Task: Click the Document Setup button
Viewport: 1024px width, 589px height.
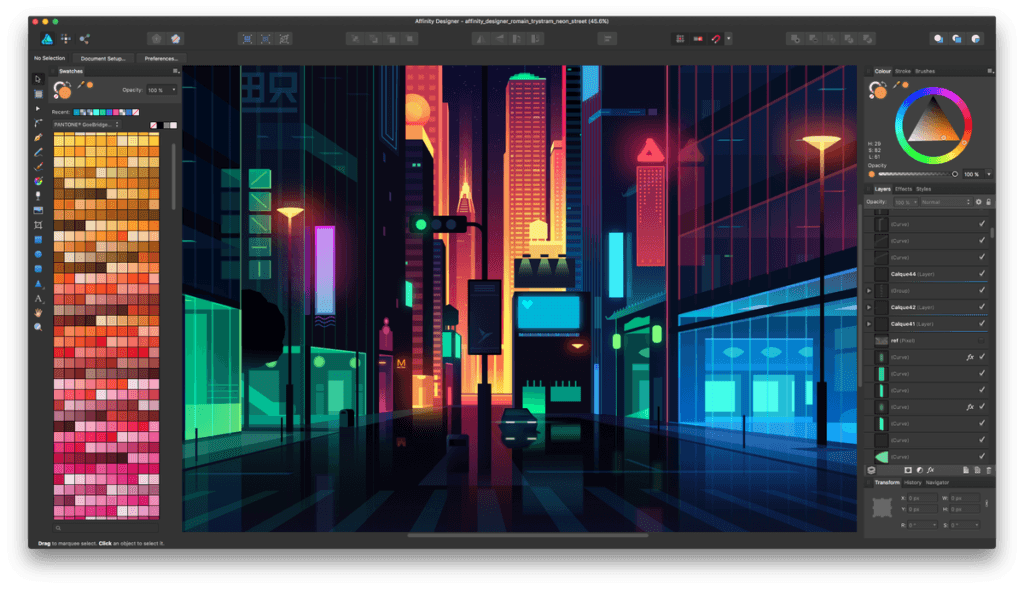Action: (x=103, y=58)
